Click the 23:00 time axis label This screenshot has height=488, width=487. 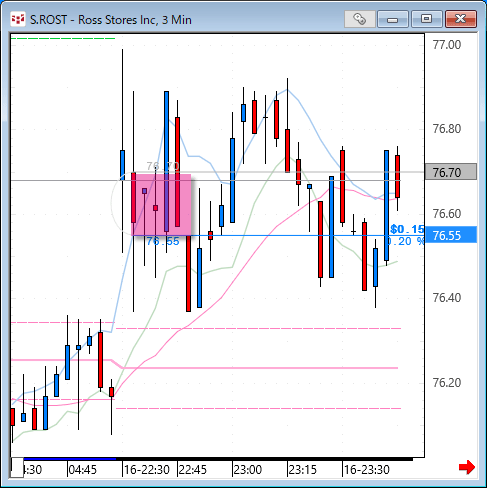[x=248, y=470]
